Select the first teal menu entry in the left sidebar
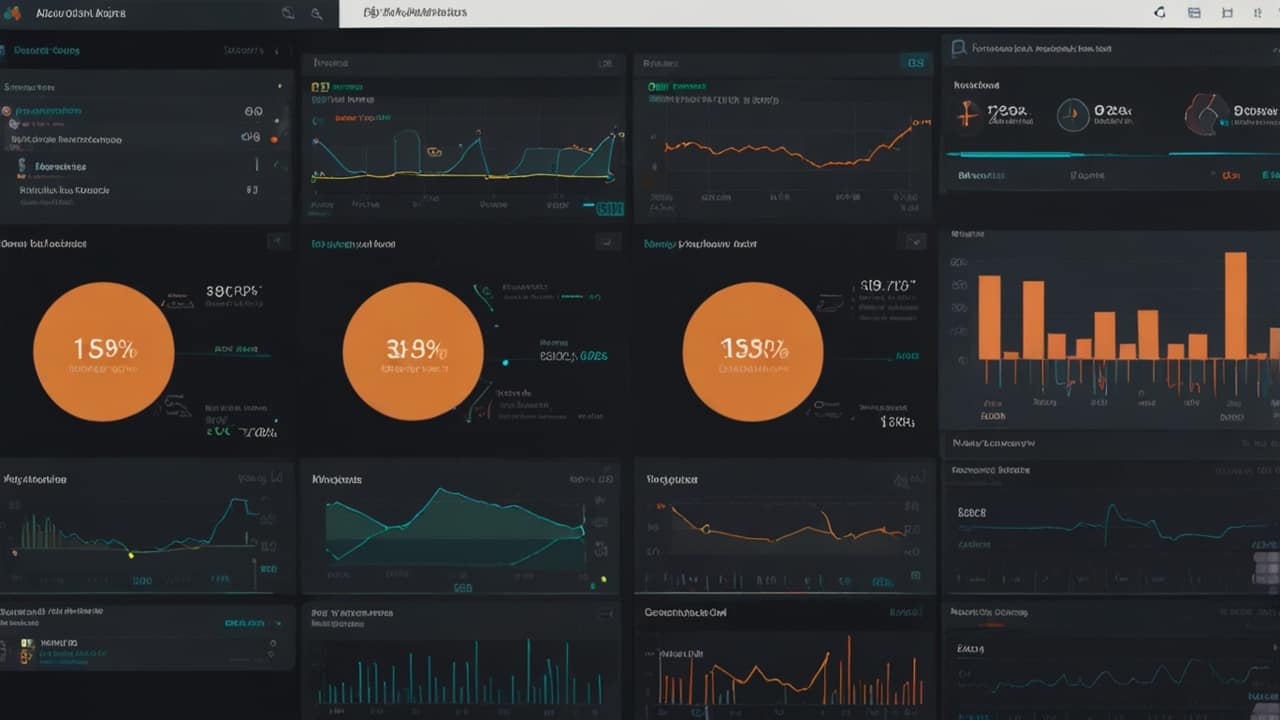Viewport: 1280px width, 720px height. point(48,111)
